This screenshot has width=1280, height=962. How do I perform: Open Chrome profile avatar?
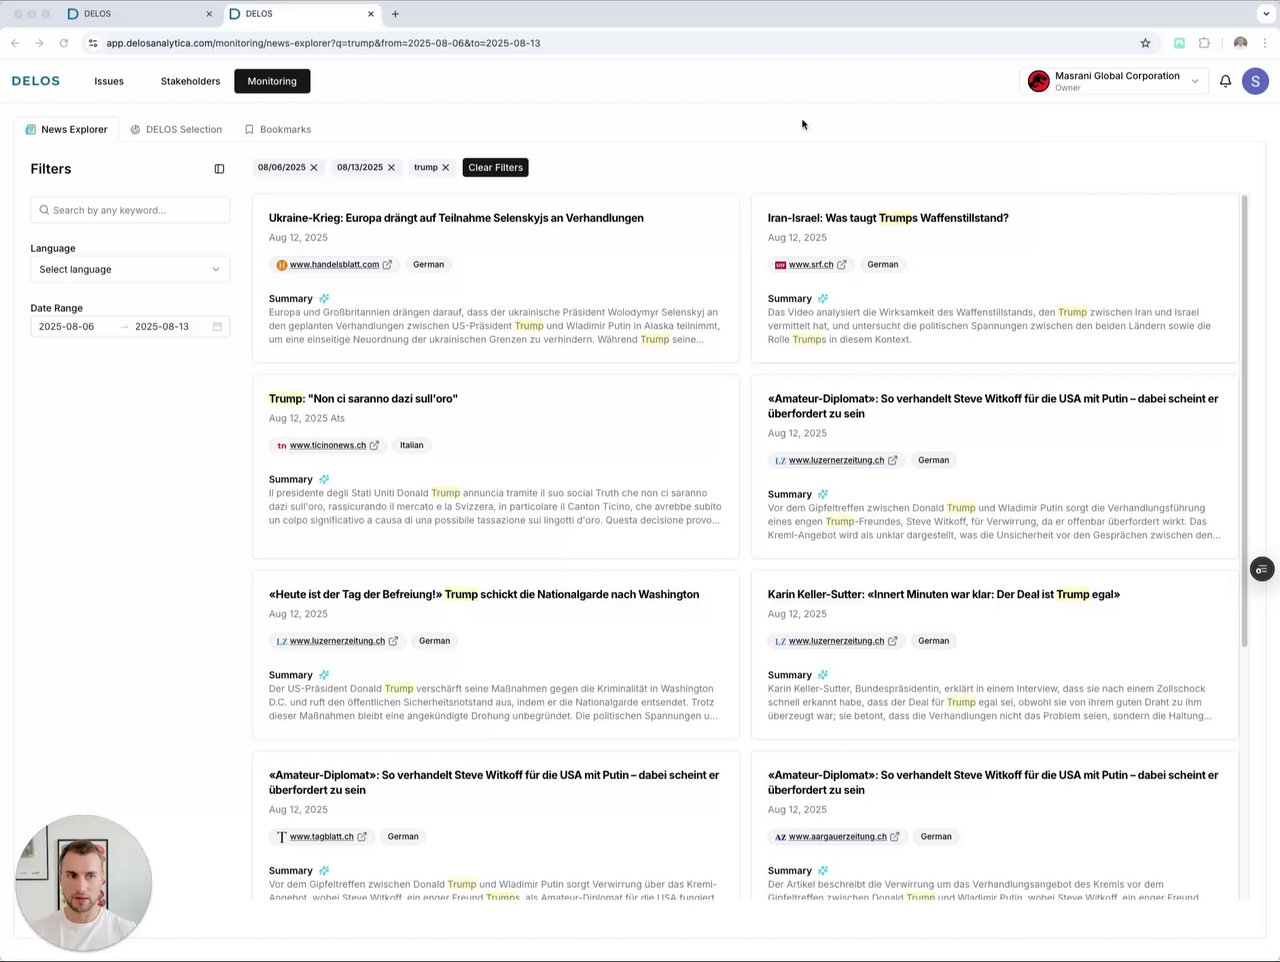pos(1240,43)
